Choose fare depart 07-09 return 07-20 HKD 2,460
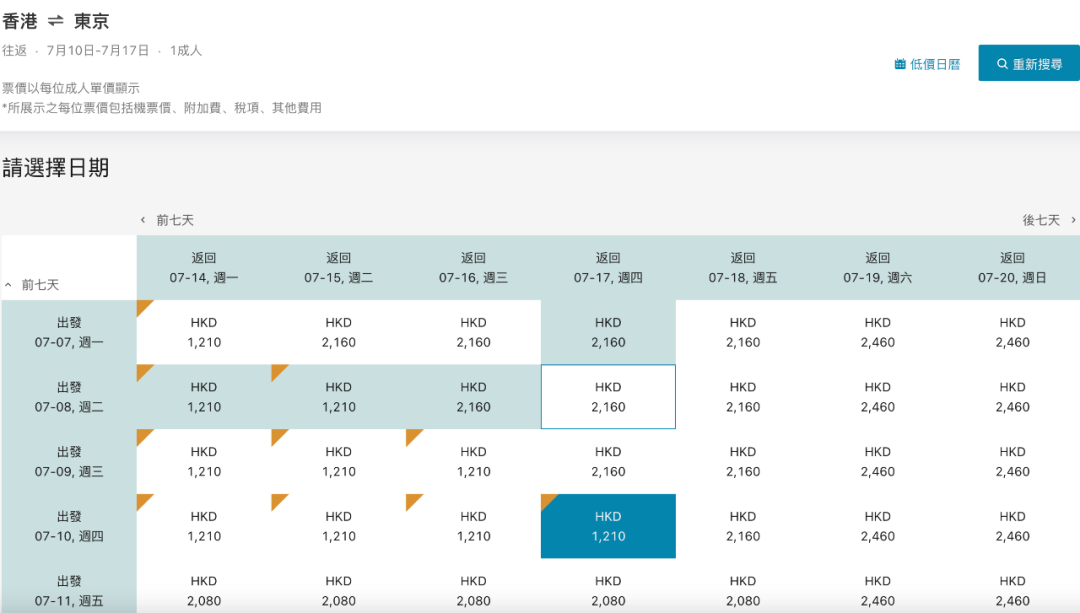This screenshot has width=1080, height=613. [1012, 461]
